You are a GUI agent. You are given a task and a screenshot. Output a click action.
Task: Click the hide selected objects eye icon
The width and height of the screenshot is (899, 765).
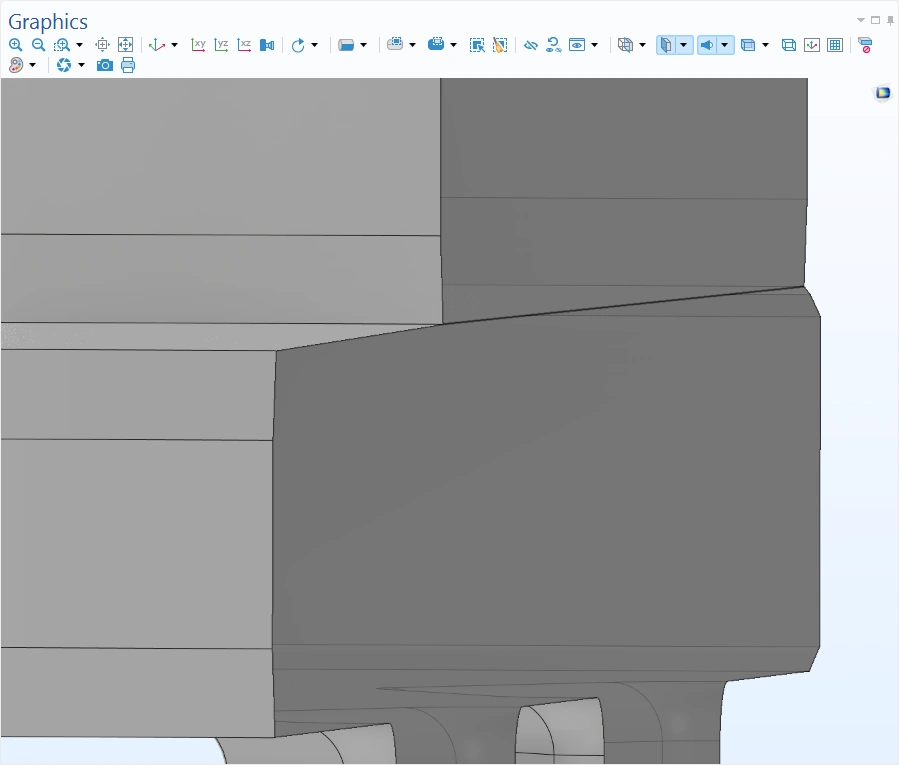point(531,45)
